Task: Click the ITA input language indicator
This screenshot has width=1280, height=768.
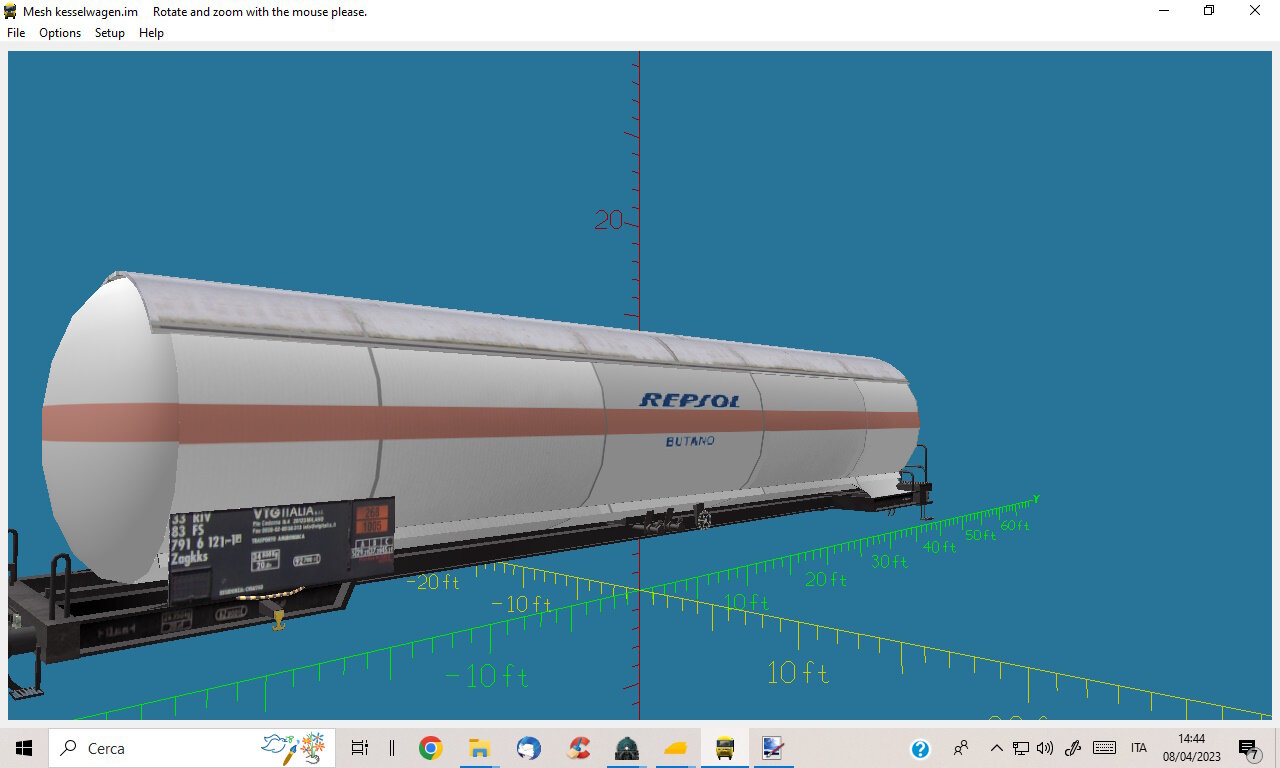Action: (x=1139, y=748)
